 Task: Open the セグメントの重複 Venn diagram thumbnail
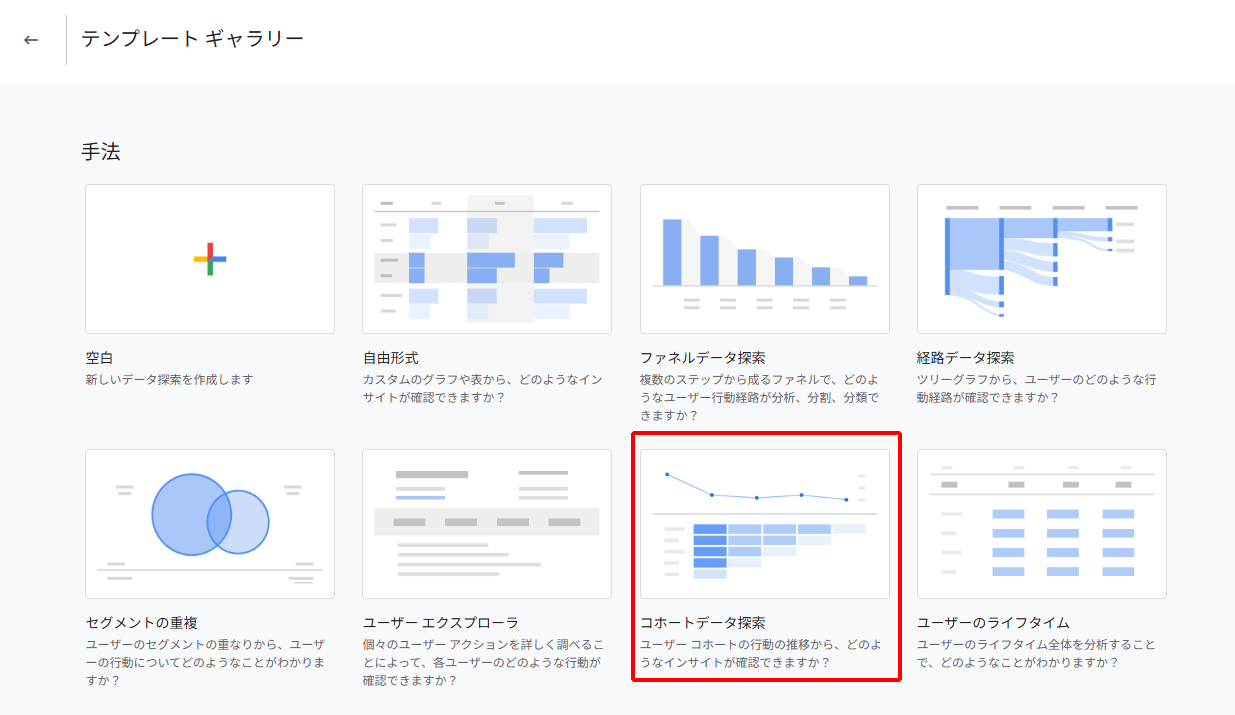click(210, 524)
